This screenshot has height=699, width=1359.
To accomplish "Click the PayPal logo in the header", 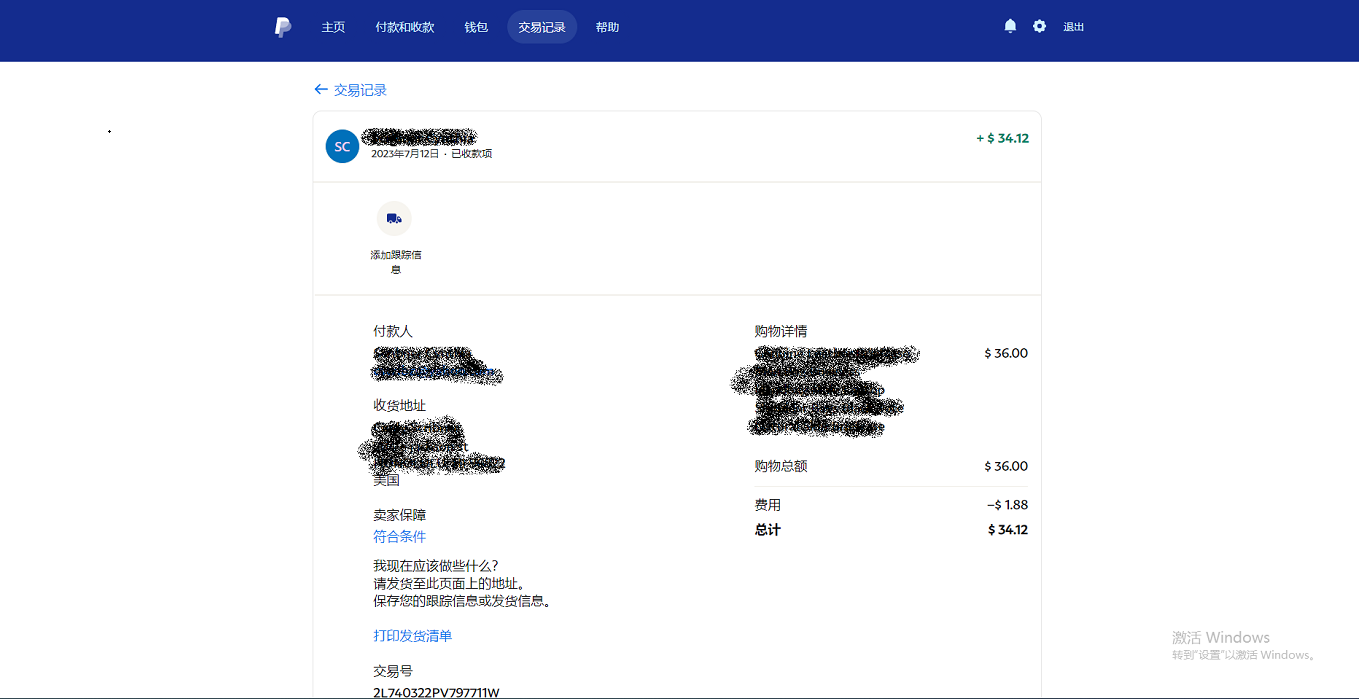I will tap(283, 27).
